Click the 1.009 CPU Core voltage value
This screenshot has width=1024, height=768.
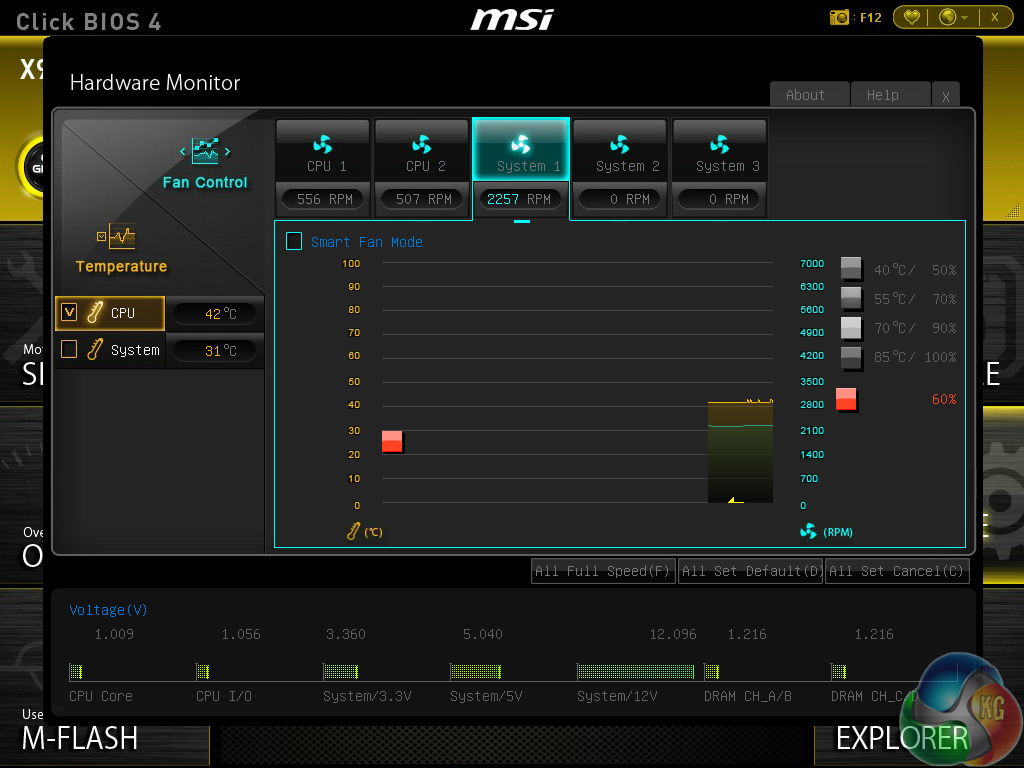[x=114, y=634]
